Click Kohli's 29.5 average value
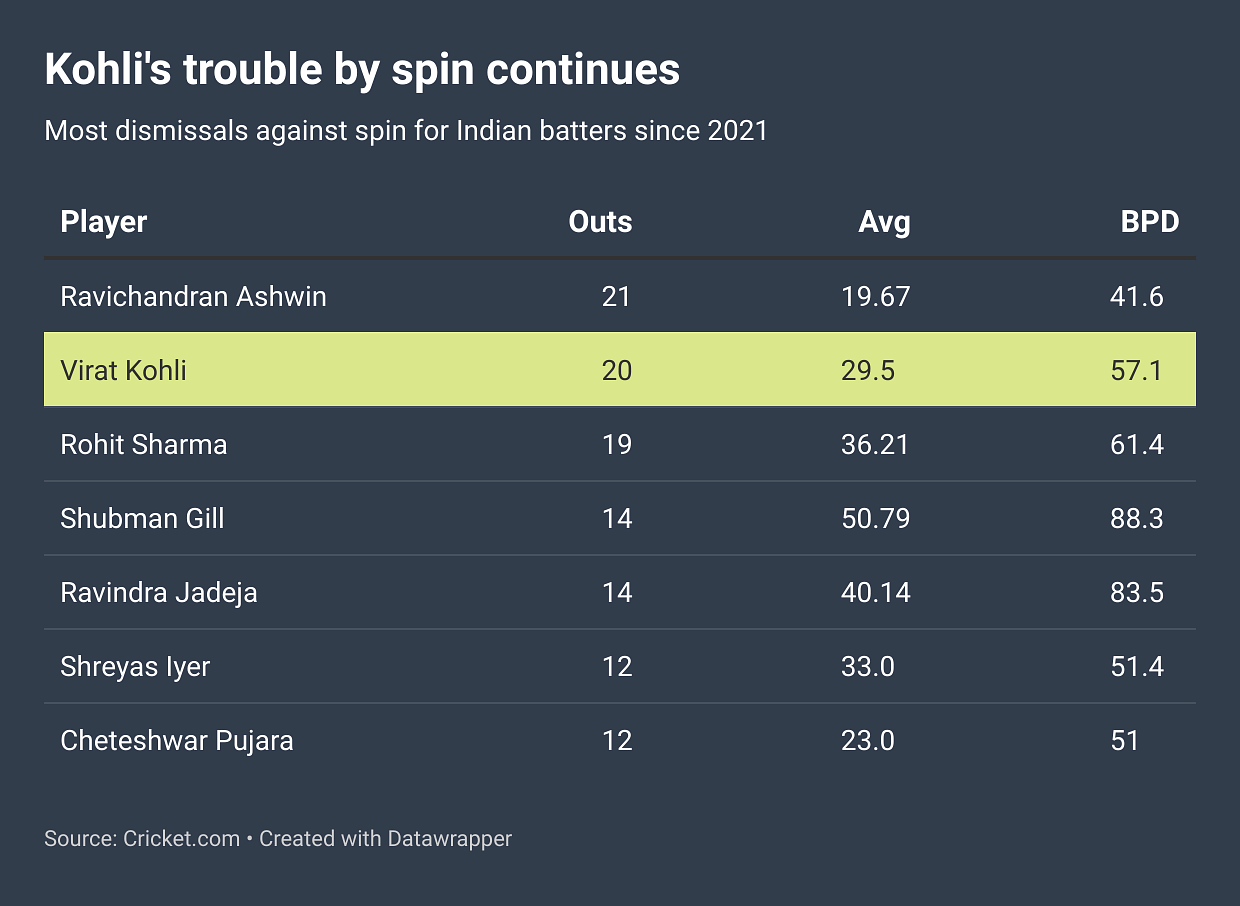The image size is (1240, 906). coord(868,370)
